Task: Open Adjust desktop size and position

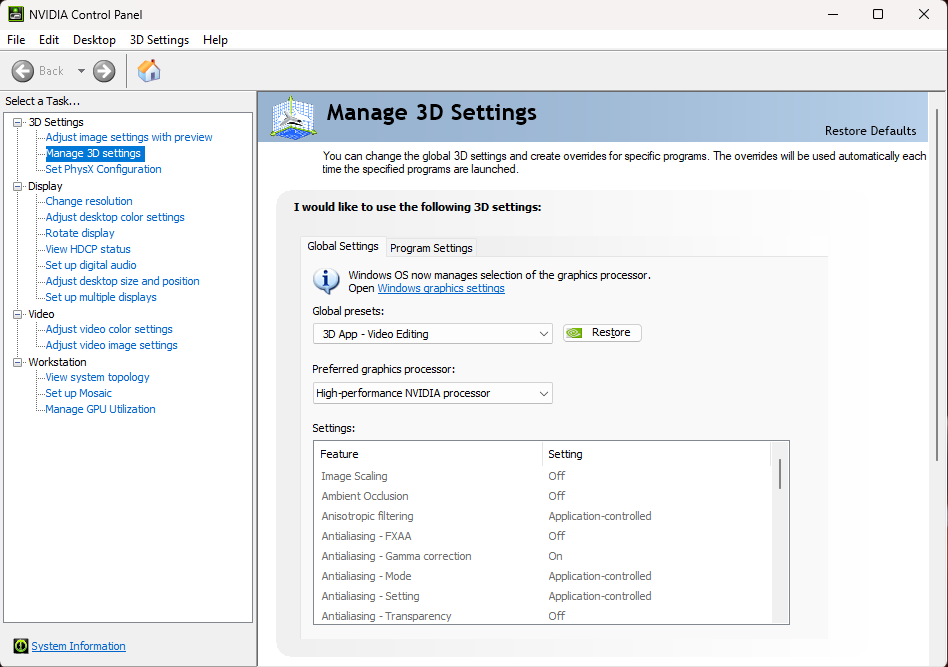Action: (122, 281)
